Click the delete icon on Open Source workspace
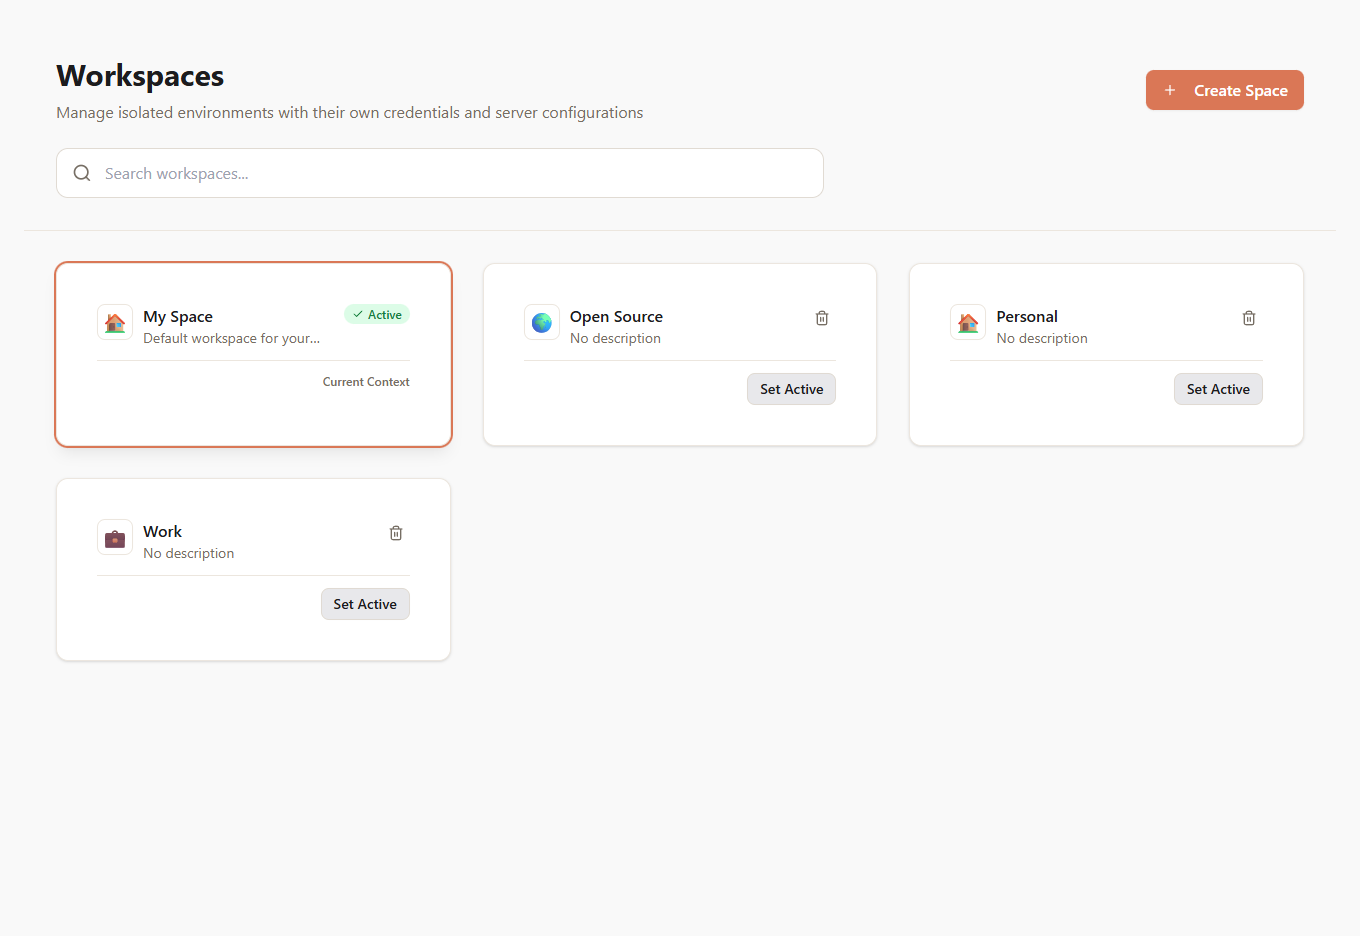Screen dimensions: 1360x936 821,317
